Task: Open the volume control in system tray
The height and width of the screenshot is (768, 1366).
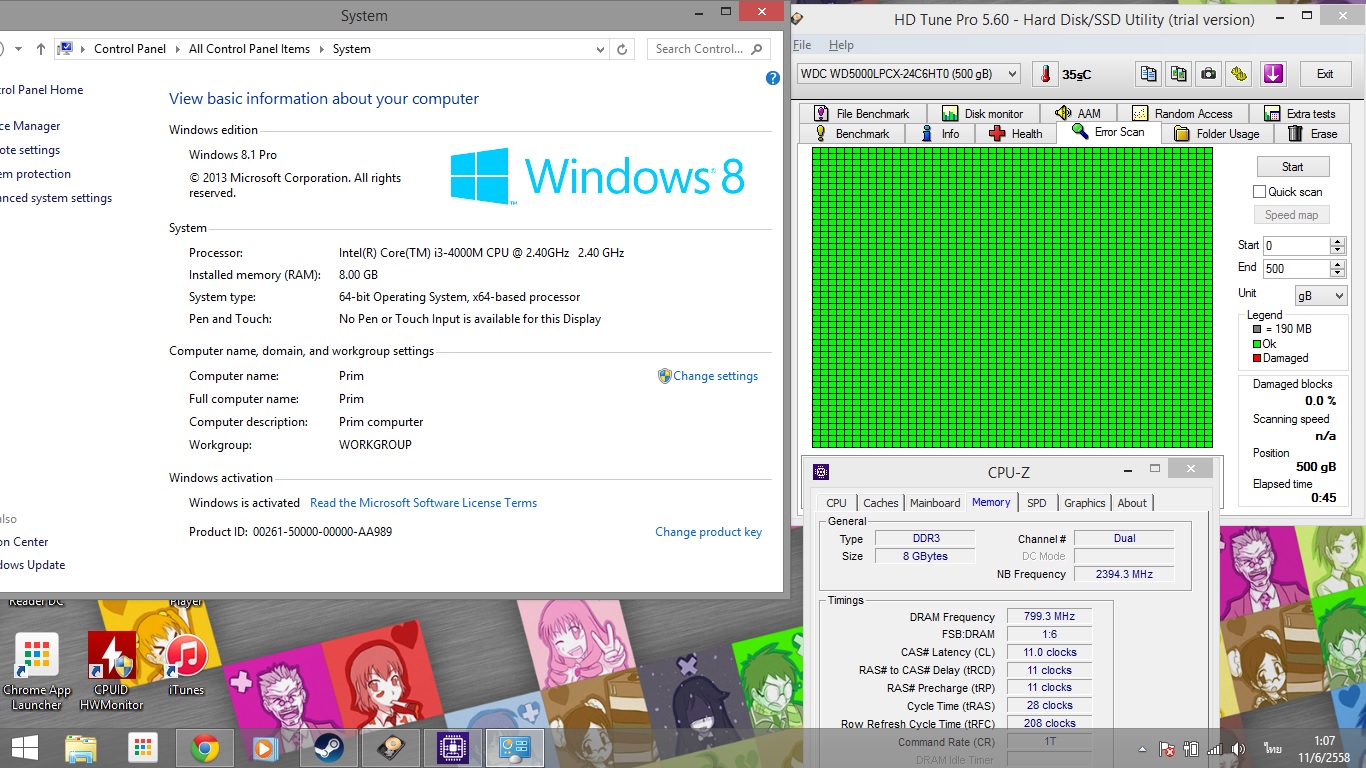Action: (1239, 749)
